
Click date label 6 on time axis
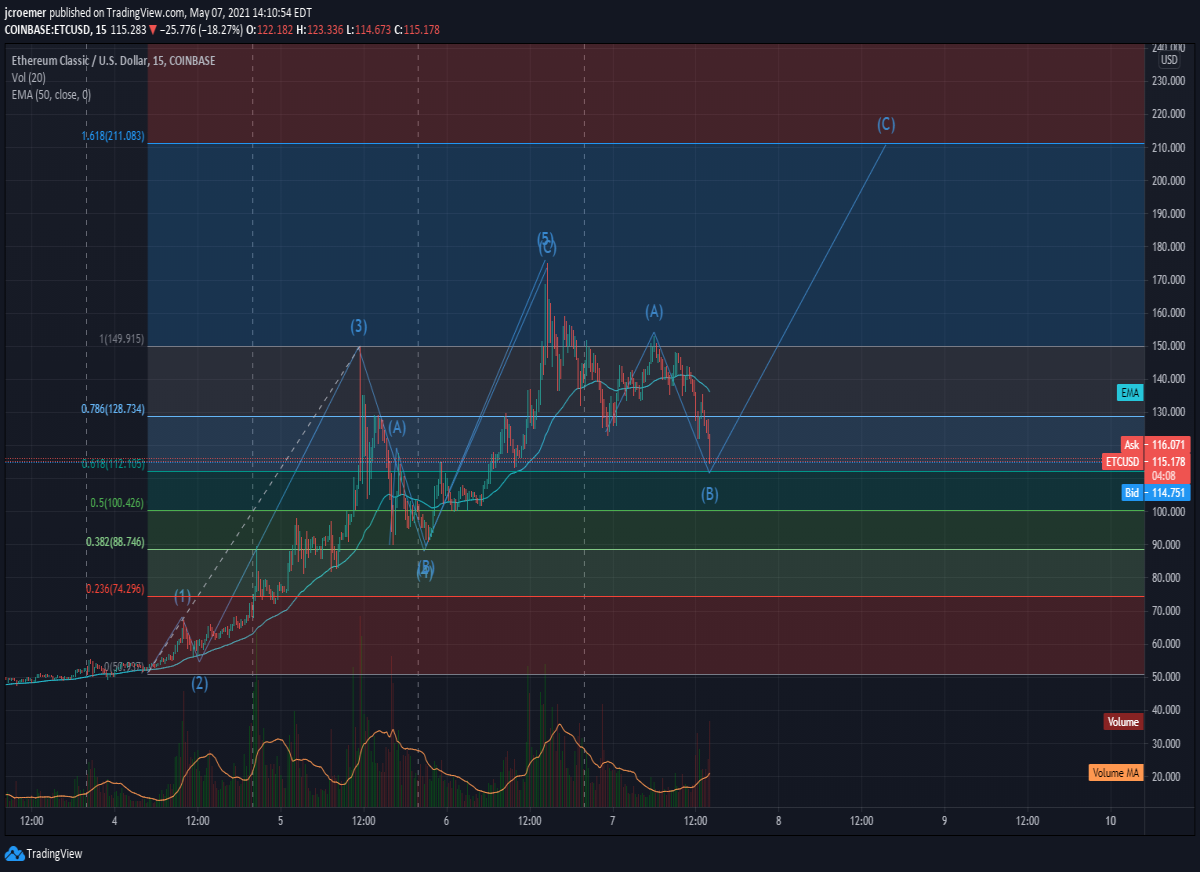(446, 821)
